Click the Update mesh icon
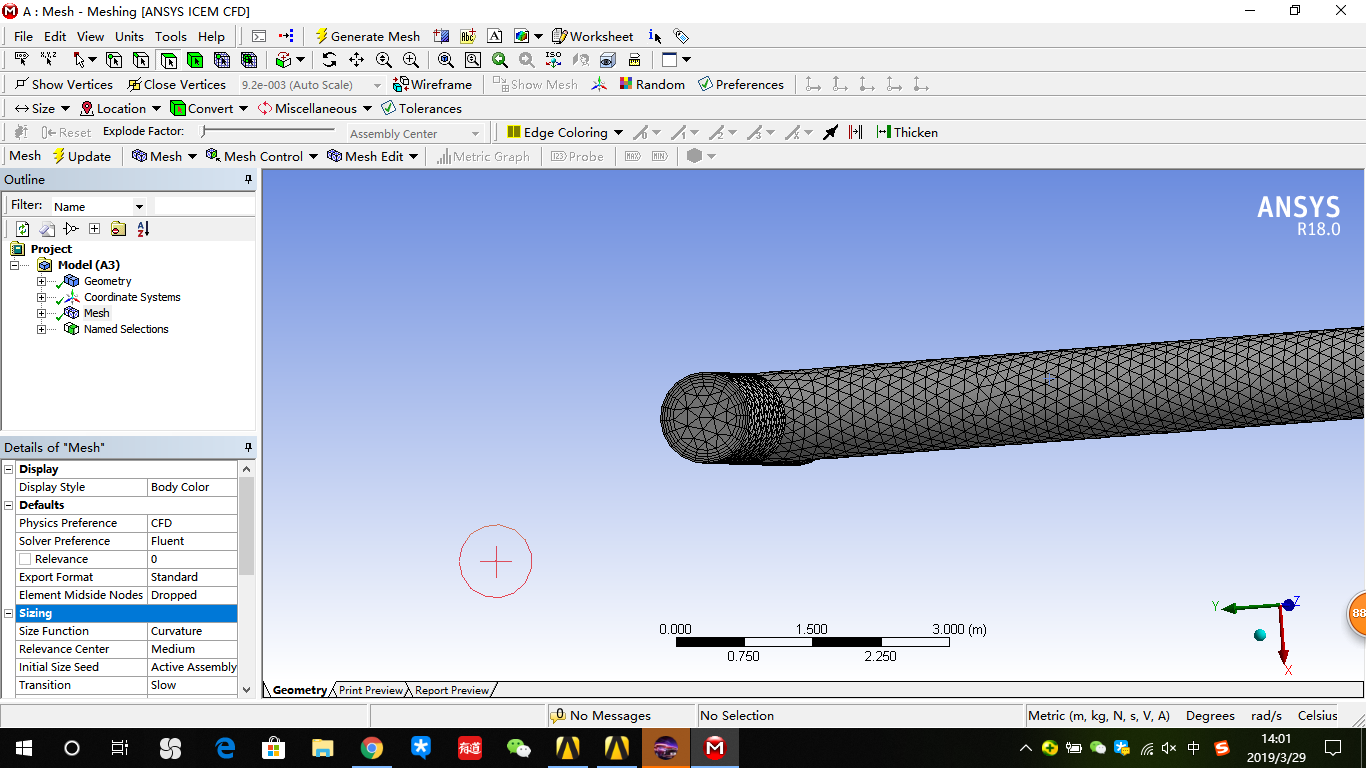This screenshot has height=768, width=1366. click(x=82, y=155)
